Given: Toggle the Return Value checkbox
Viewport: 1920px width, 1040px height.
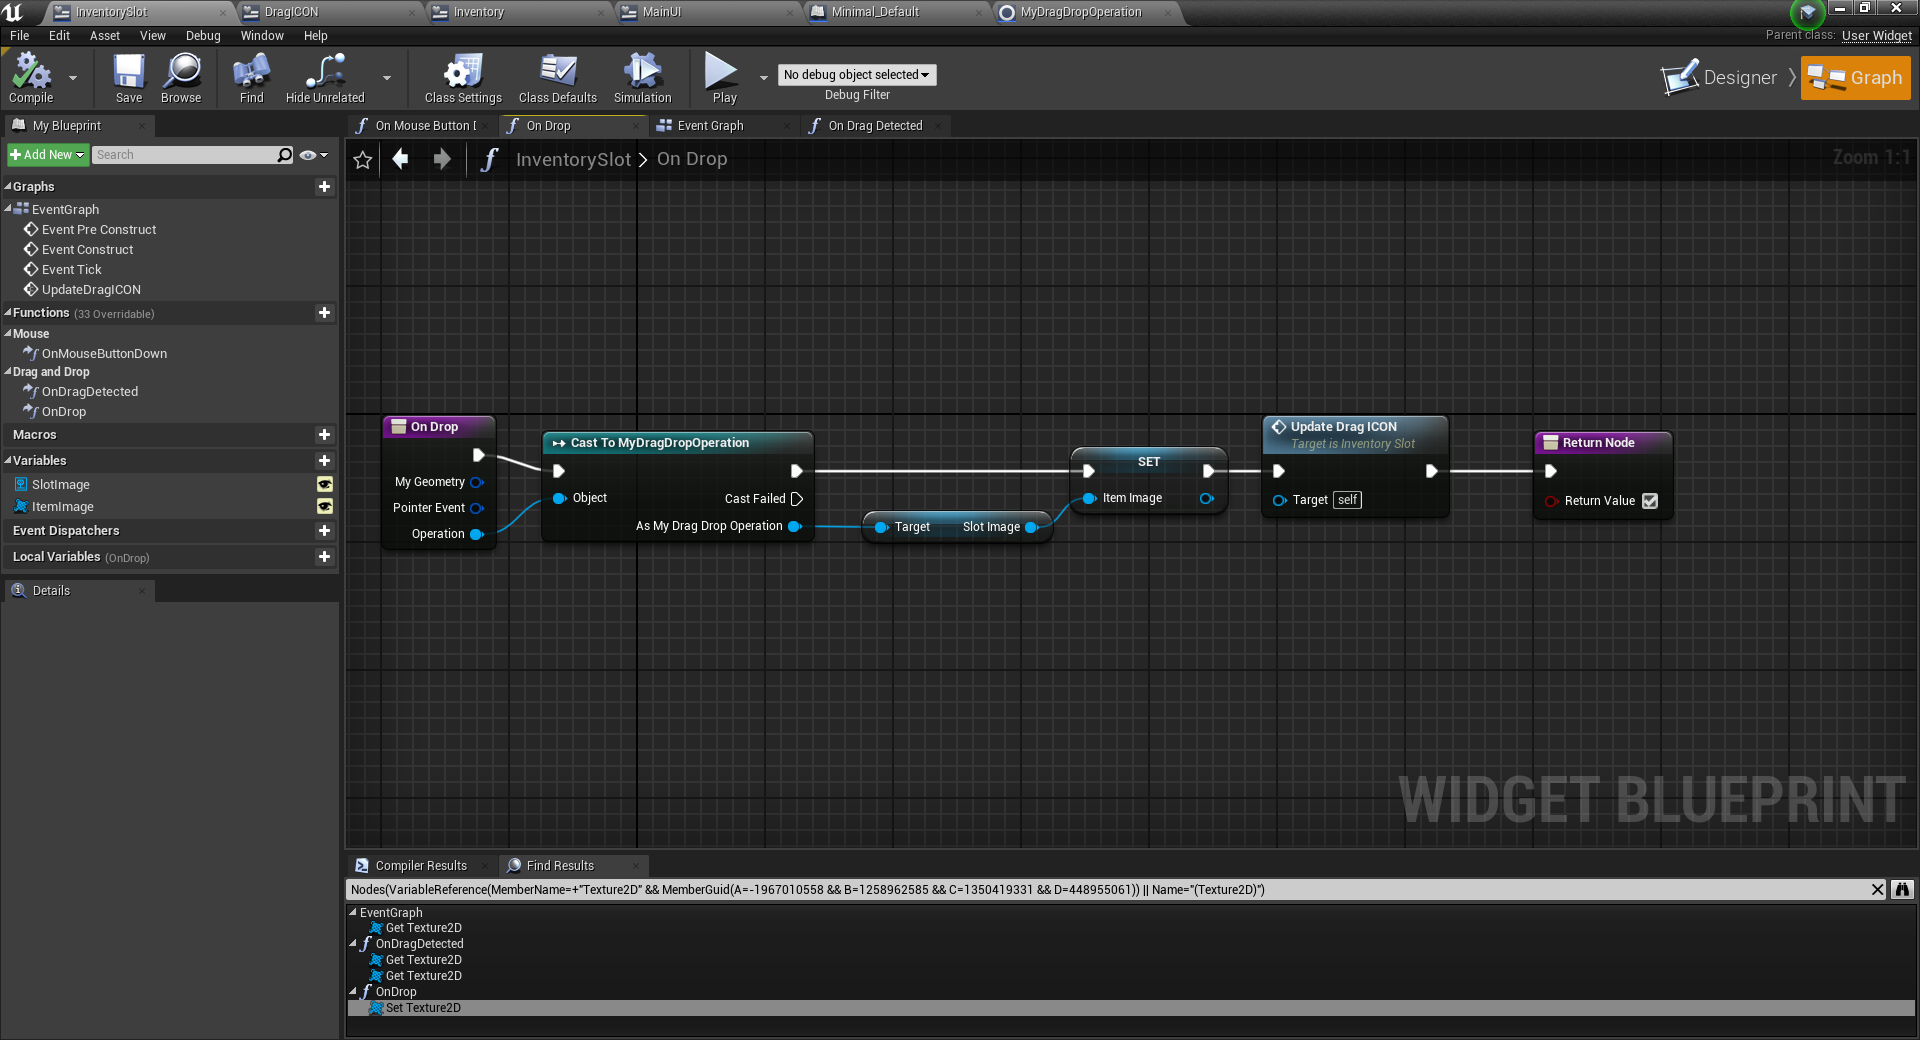Looking at the screenshot, I should [1650, 501].
